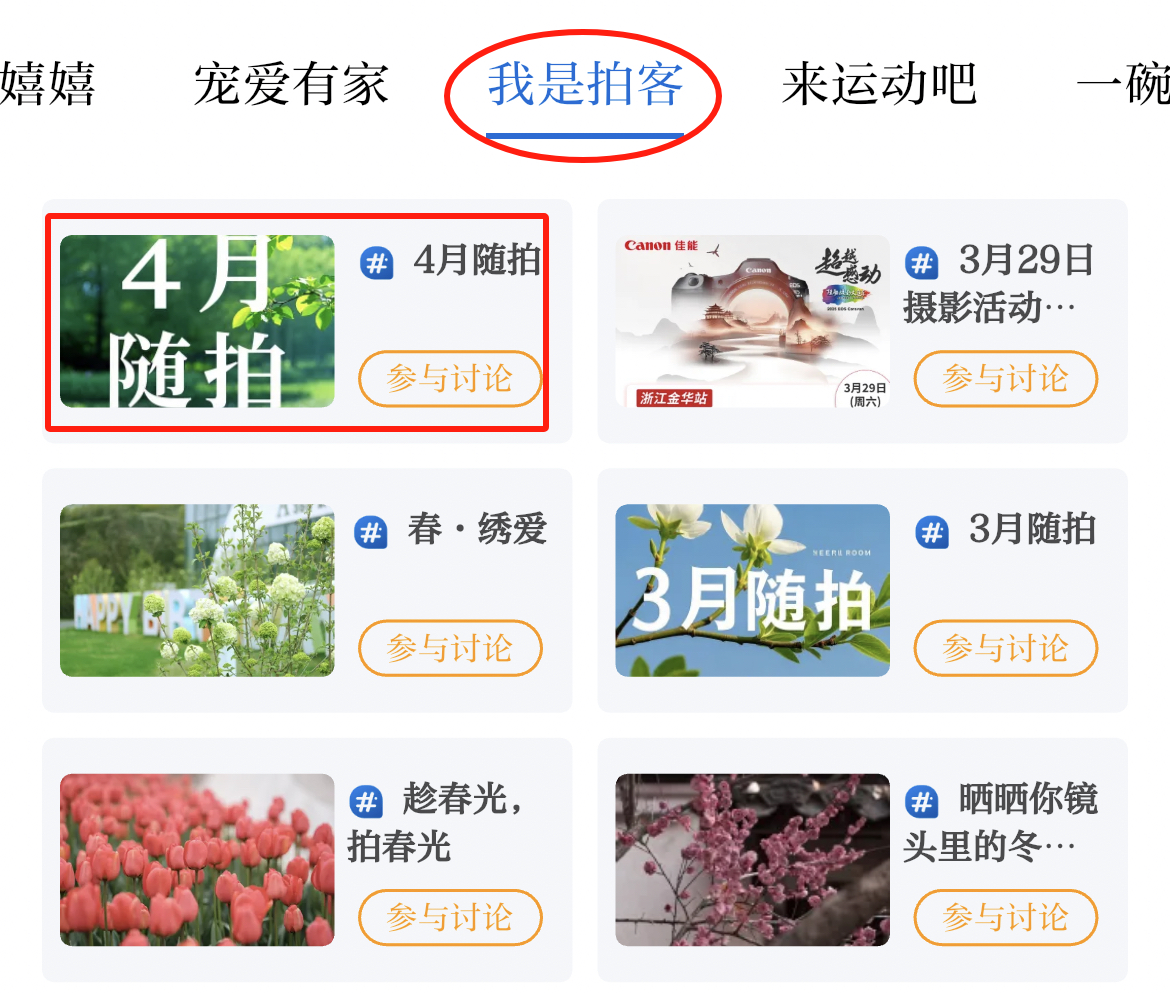The width and height of the screenshot is (1170, 993).
Task: Click 参与讨论 for 春·绣爱 topic
Action: click(x=450, y=648)
